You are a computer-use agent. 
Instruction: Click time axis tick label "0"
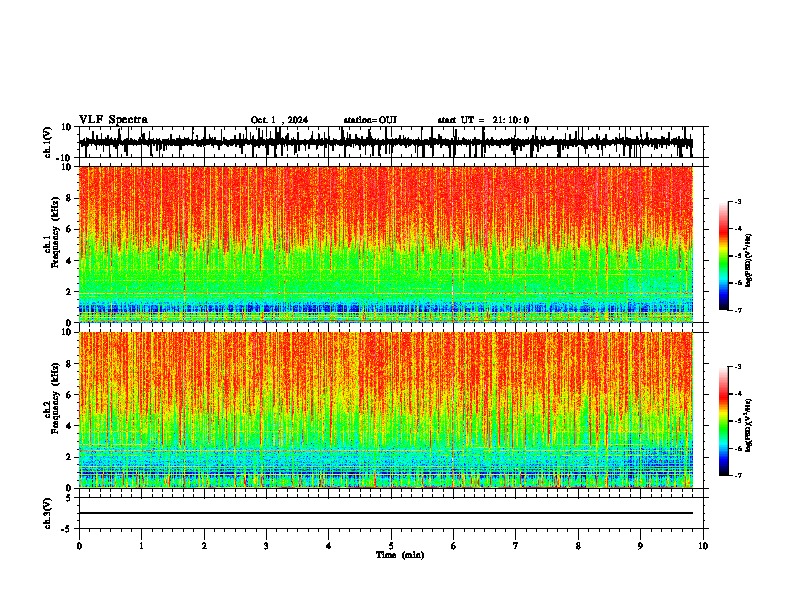click(x=79, y=546)
